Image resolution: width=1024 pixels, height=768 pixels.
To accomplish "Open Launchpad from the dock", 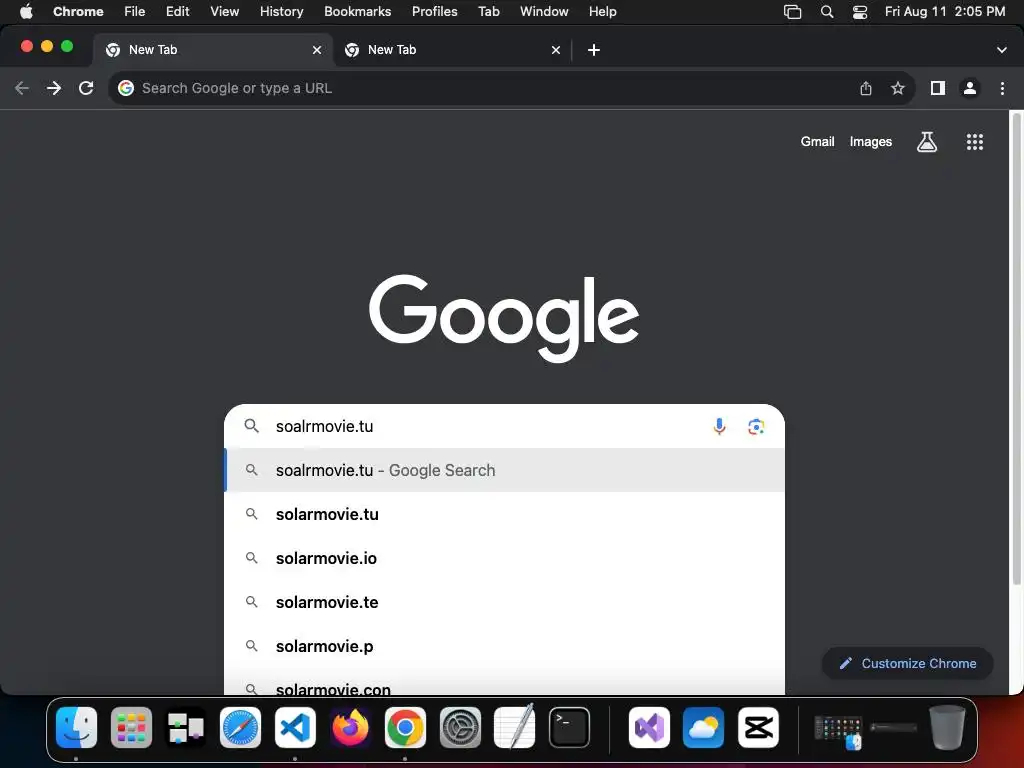I will pos(131,728).
